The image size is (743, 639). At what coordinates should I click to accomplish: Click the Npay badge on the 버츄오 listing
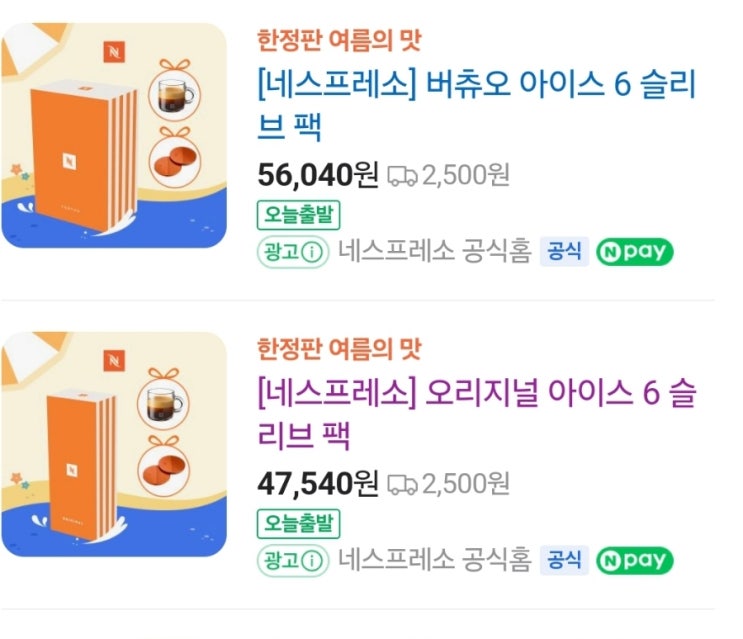tap(635, 252)
